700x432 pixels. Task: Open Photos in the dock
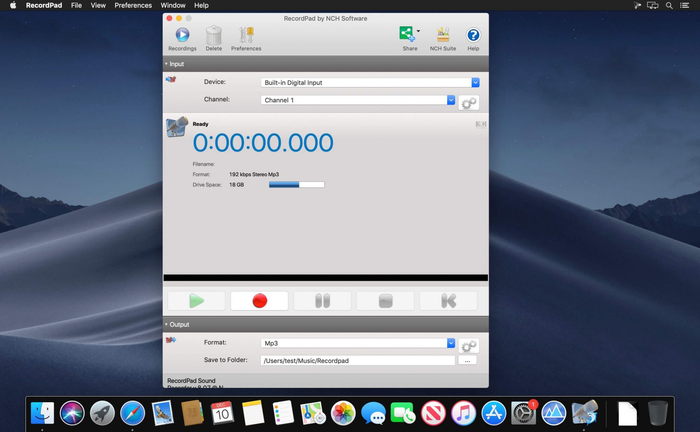coord(343,413)
